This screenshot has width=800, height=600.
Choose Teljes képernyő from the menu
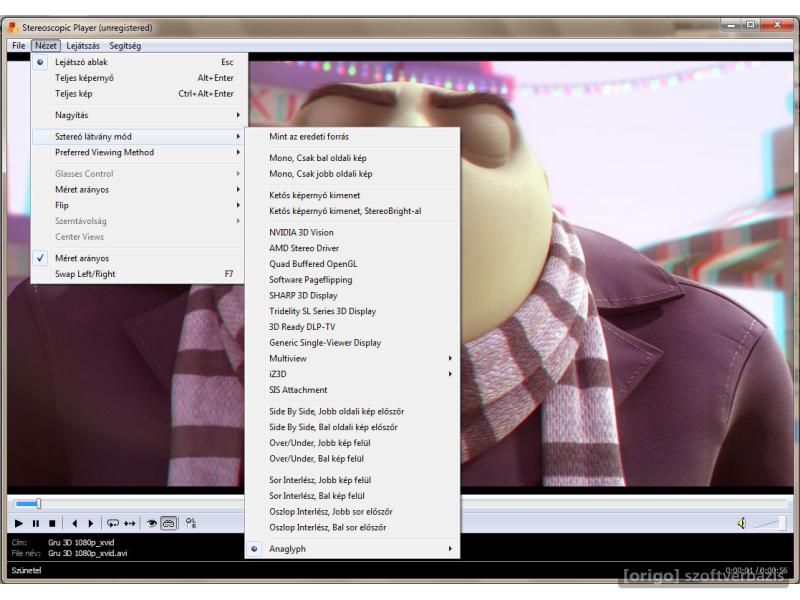point(139,78)
